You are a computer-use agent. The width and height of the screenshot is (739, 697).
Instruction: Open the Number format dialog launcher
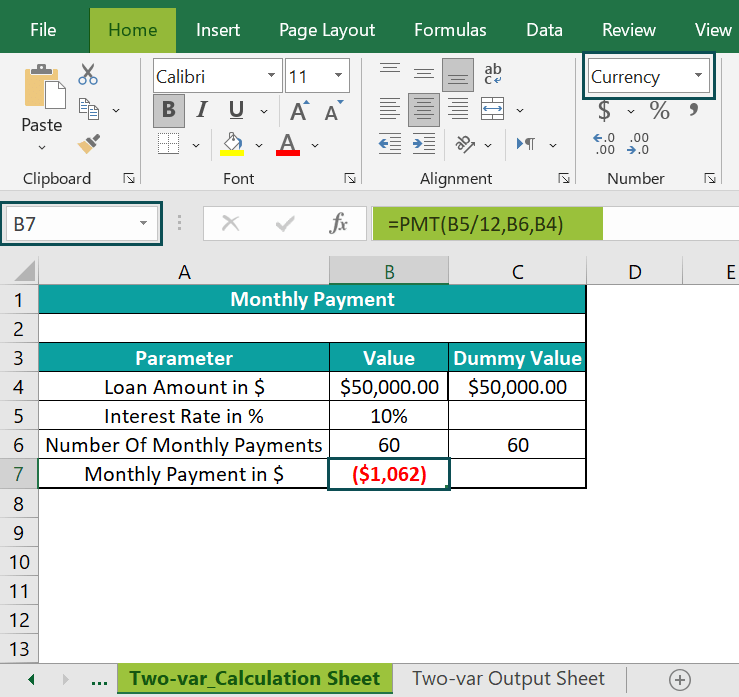coord(710,178)
